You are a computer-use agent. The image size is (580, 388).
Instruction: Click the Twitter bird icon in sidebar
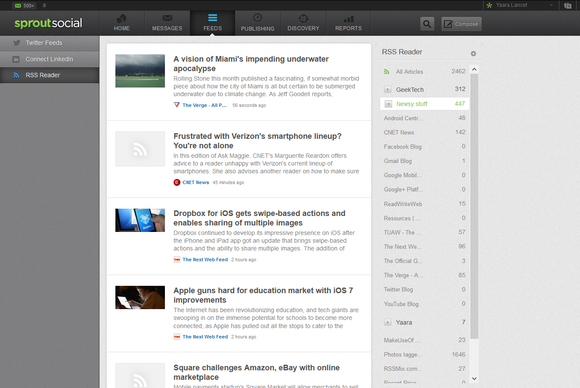[x=17, y=43]
